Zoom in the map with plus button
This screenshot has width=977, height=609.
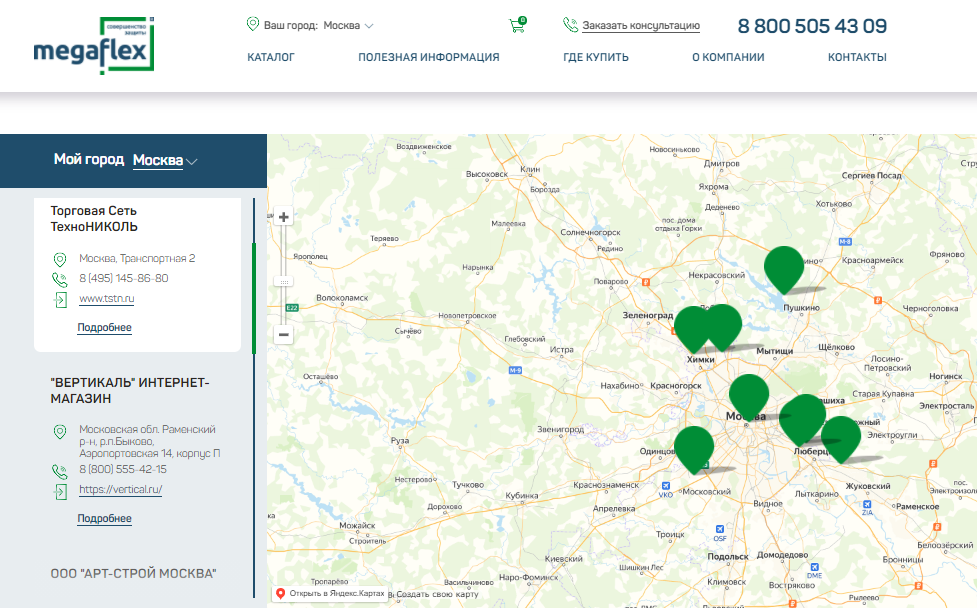pyautogui.click(x=284, y=217)
